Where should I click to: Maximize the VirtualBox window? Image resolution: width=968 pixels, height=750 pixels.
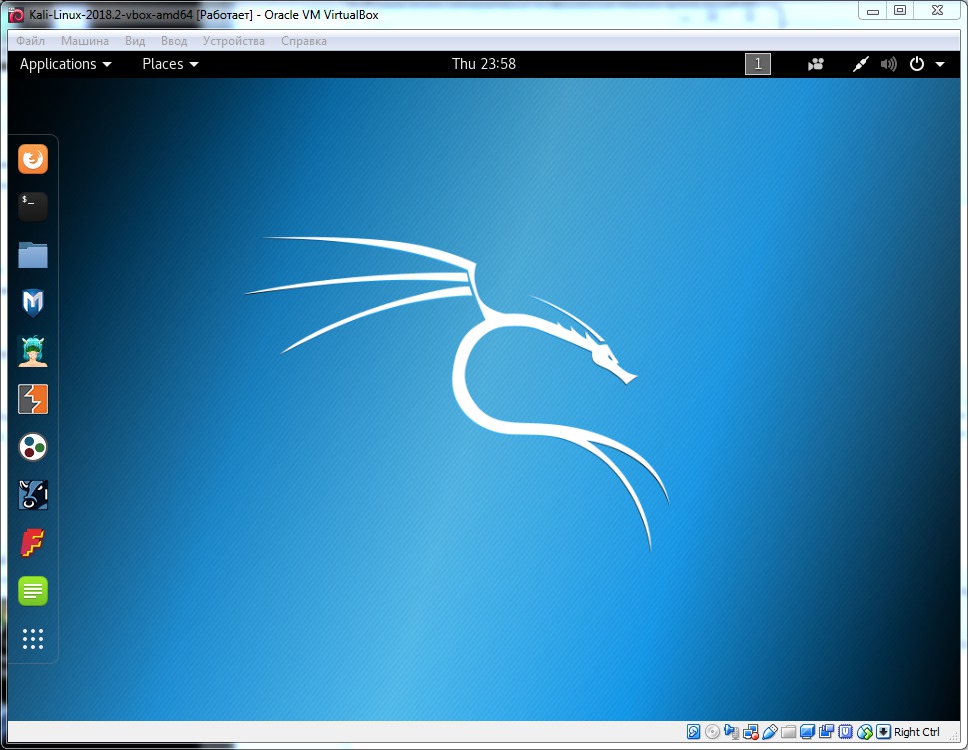900,10
